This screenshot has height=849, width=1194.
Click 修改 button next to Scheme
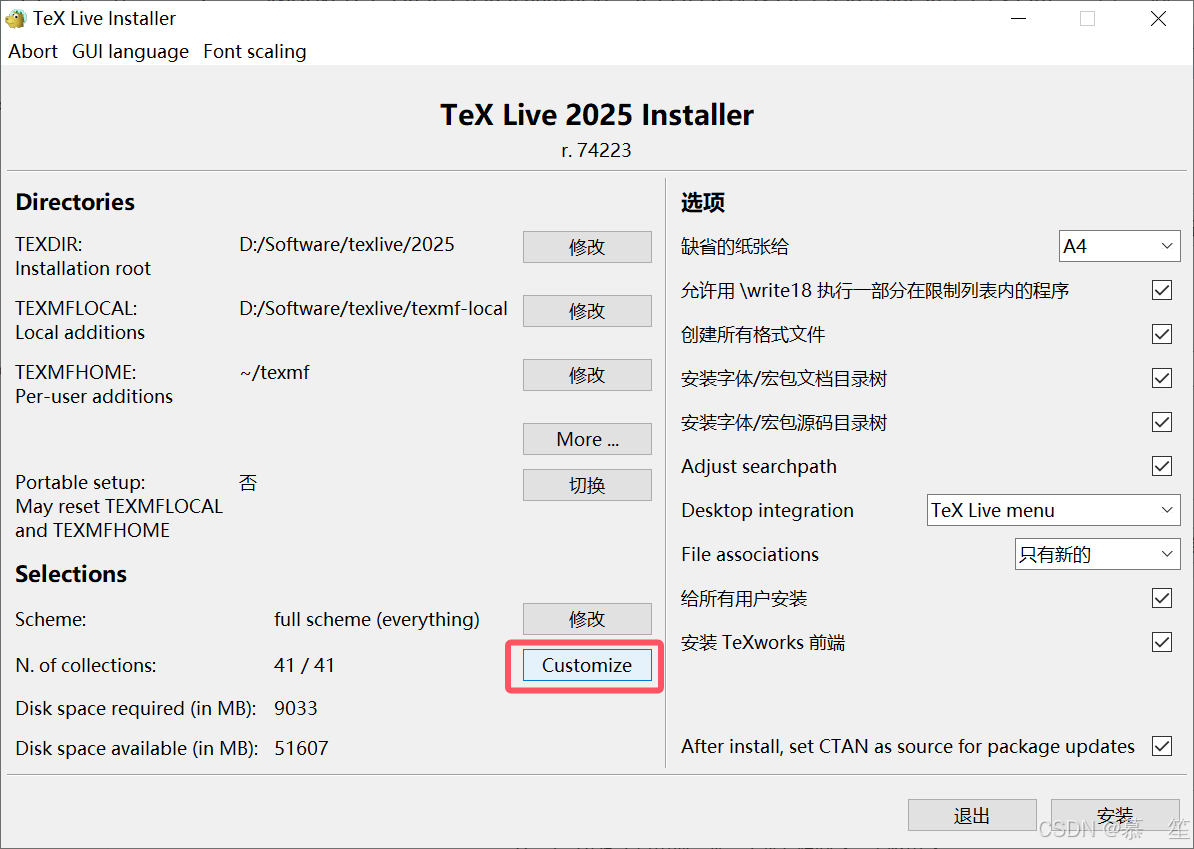point(587,619)
